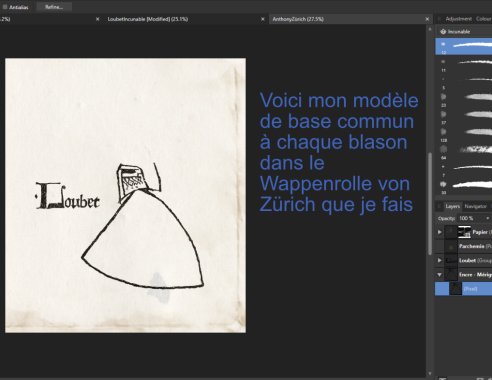Click the Refine... button
The image size is (492, 380).
tap(54, 7)
